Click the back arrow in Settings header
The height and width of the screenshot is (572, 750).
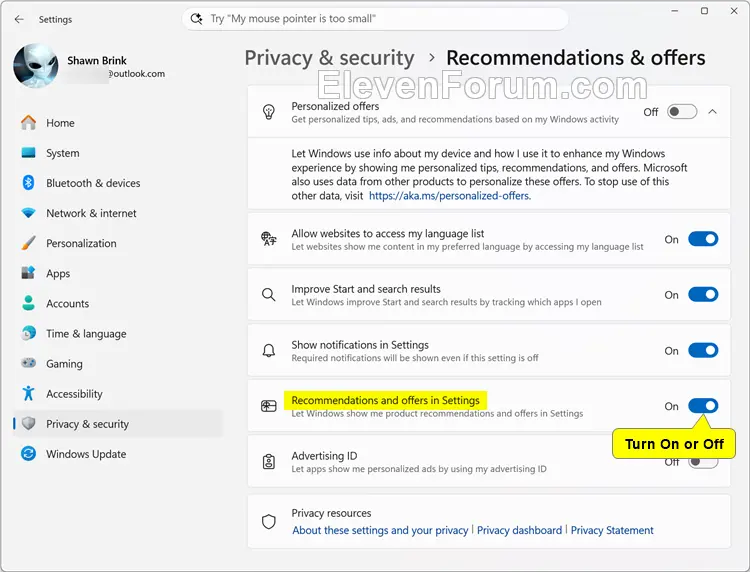19,19
